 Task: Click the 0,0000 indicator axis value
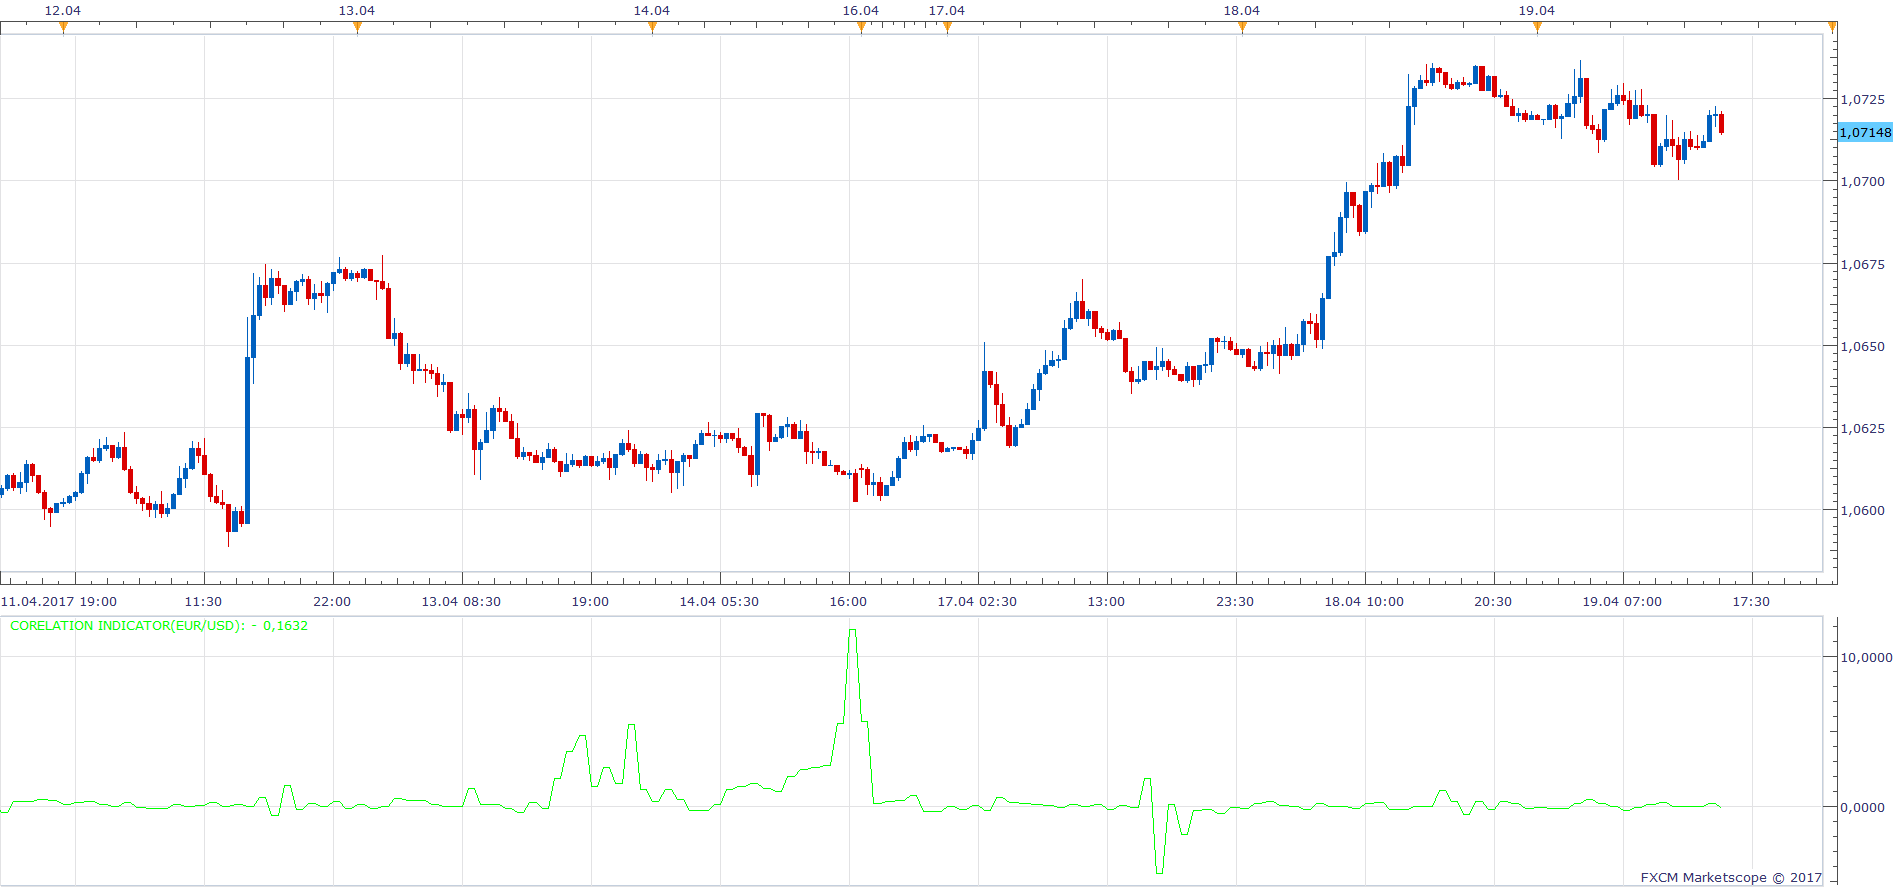tap(1863, 807)
